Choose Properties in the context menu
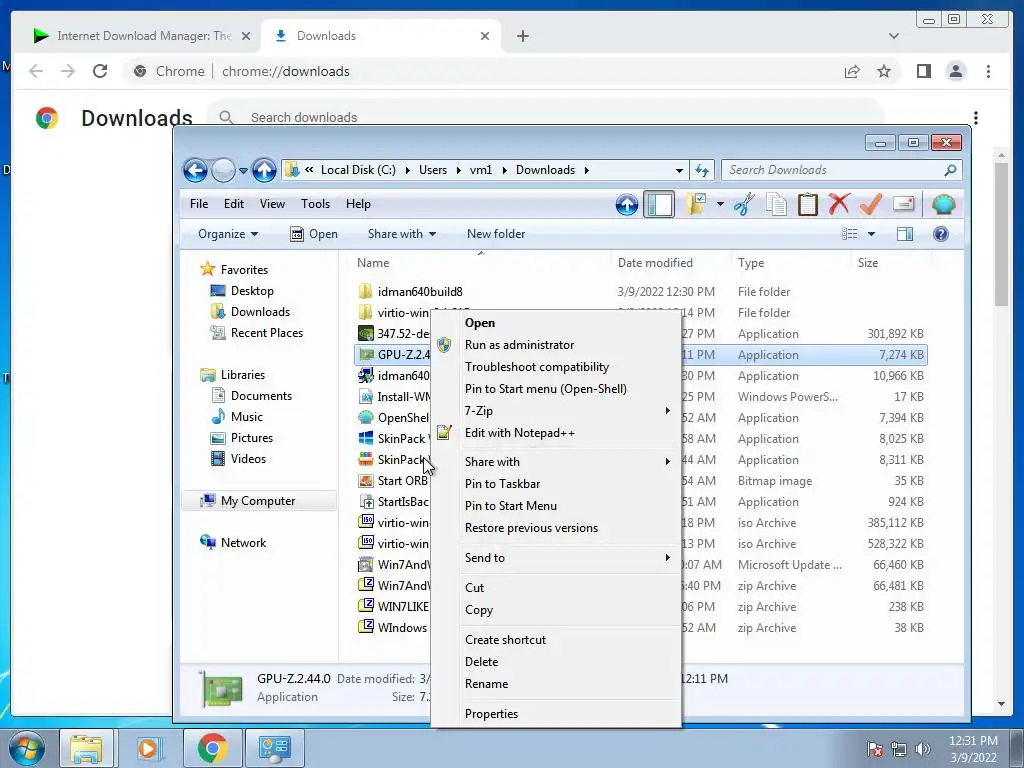 556,714
